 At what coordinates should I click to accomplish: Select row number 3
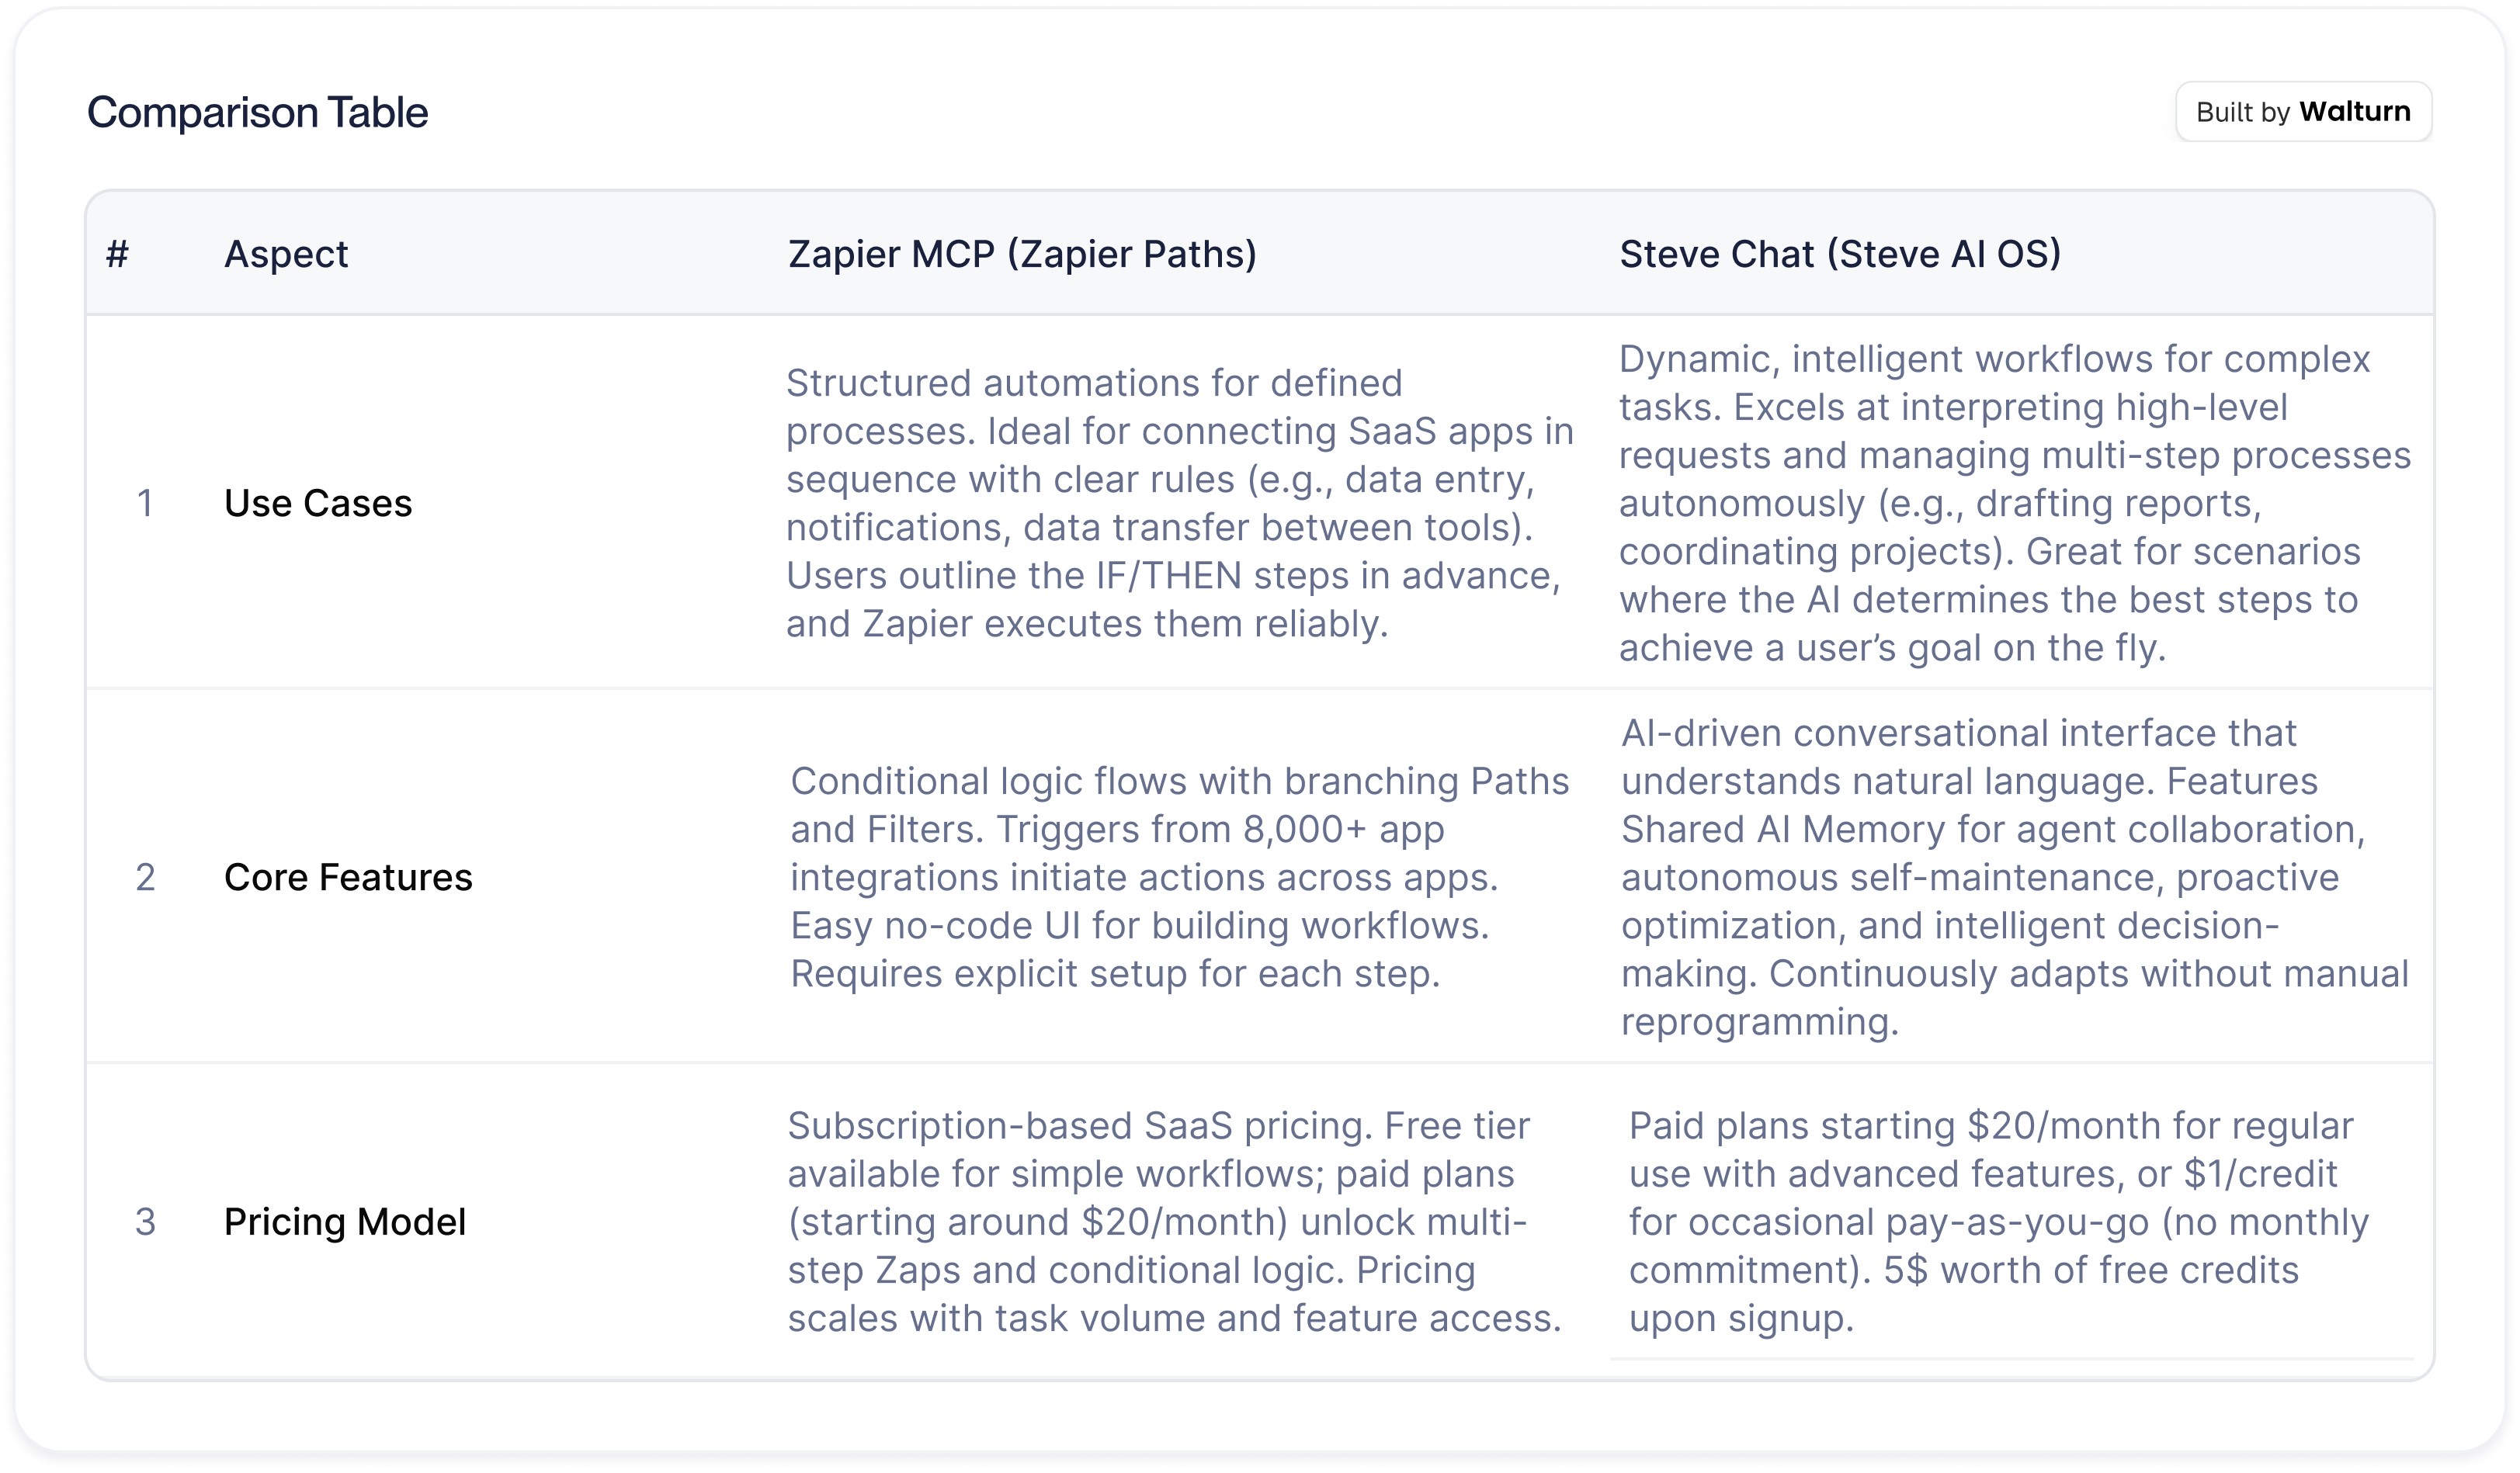coord(145,1221)
